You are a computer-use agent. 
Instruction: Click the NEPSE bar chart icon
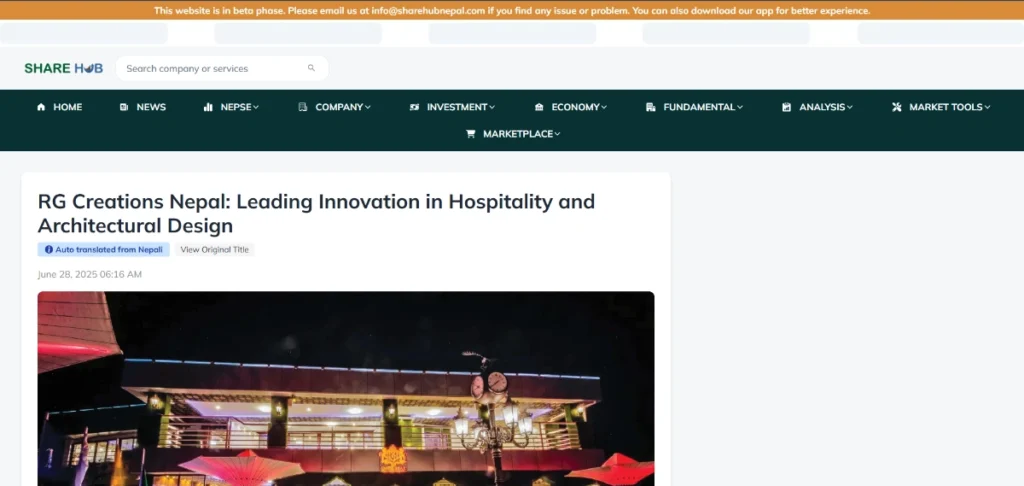(208, 107)
